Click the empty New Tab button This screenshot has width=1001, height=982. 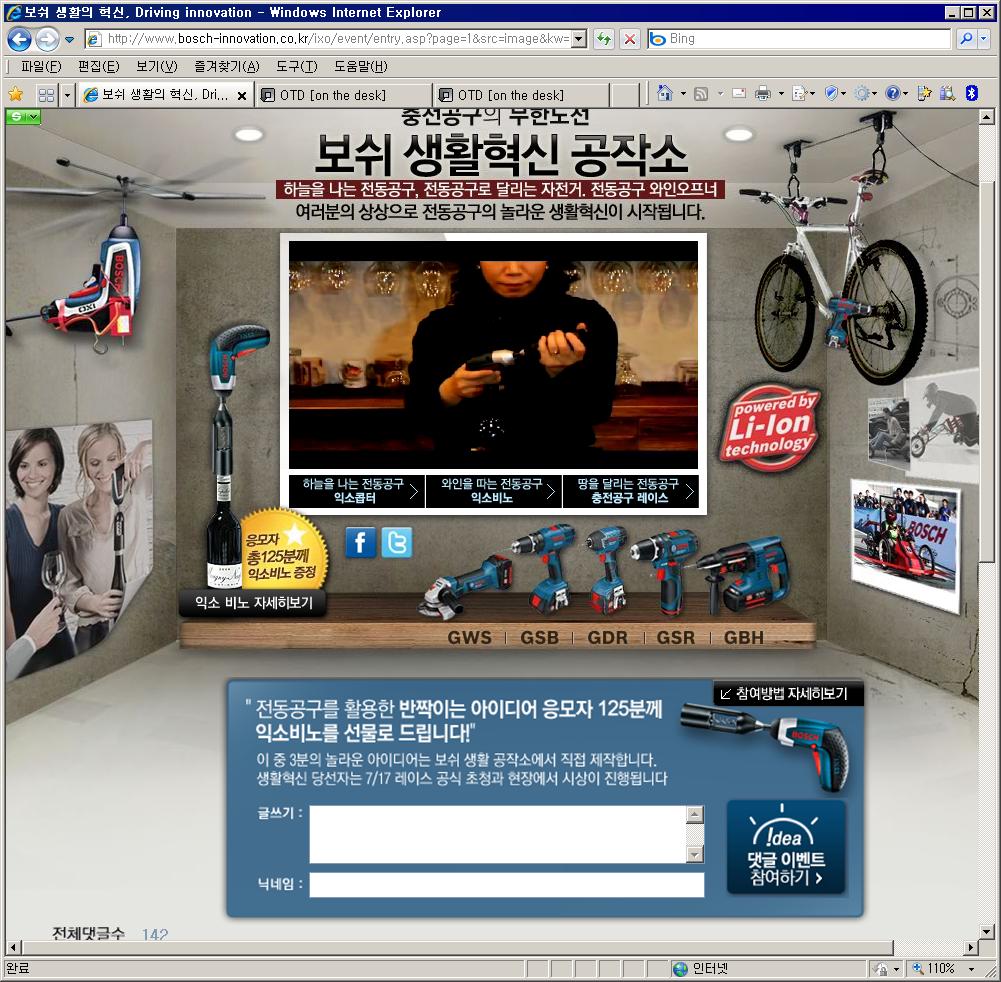[x=624, y=95]
